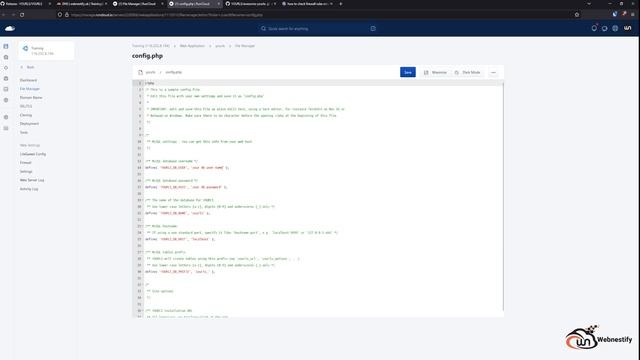Click the browser address bar URL
Image resolution: width=640 pixels, height=360 pixels.
click(x=167, y=15)
